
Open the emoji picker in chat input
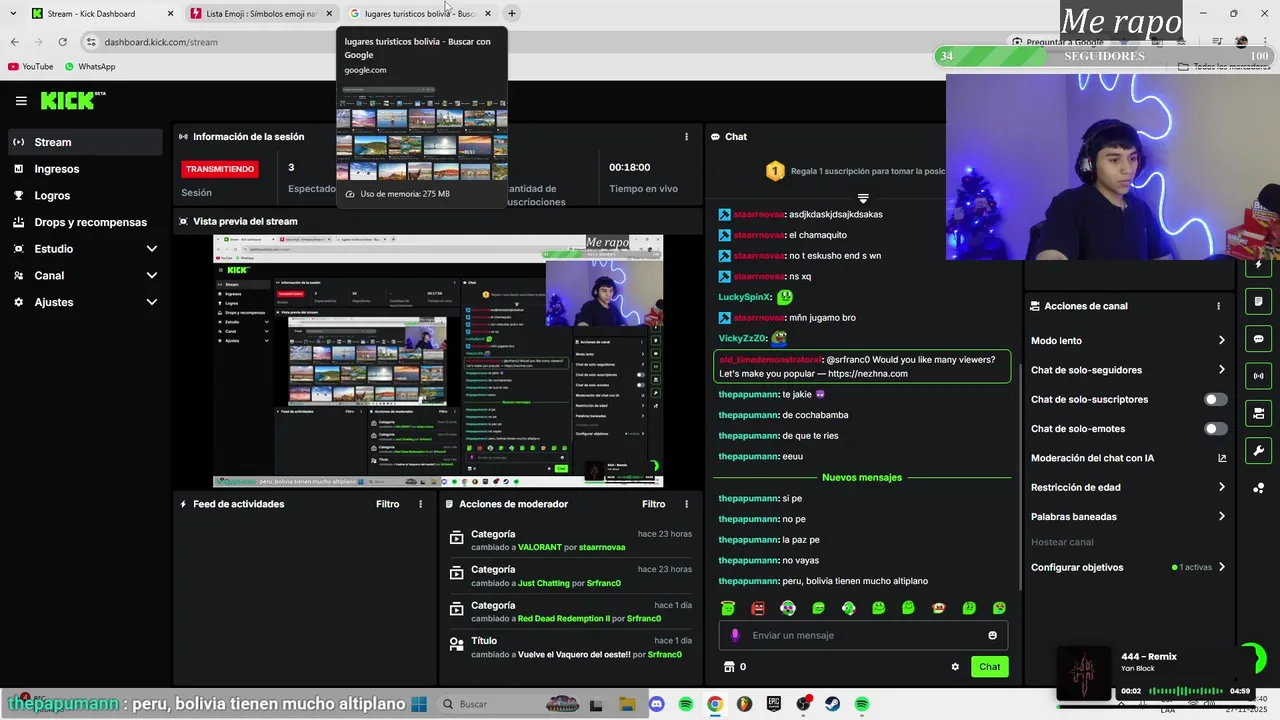click(x=992, y=635)
